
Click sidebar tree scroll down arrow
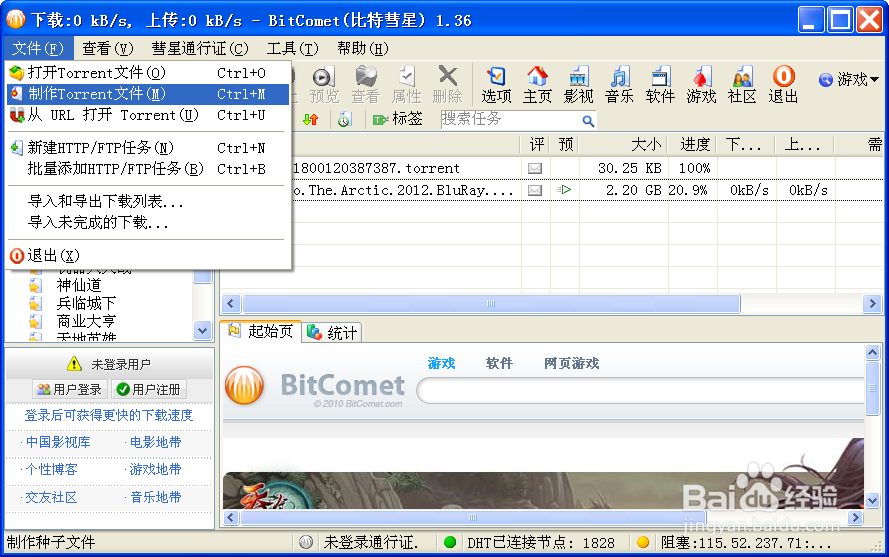(x=202, y=330)
